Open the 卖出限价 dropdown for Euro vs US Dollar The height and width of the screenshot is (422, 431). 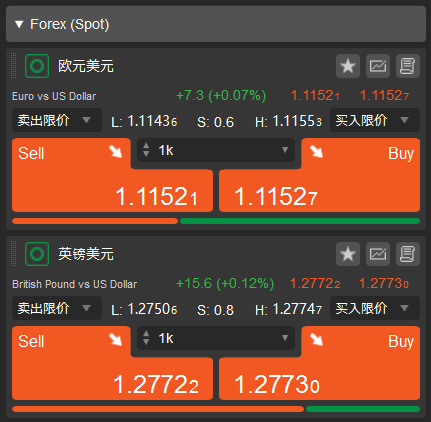tap(57, 120)
